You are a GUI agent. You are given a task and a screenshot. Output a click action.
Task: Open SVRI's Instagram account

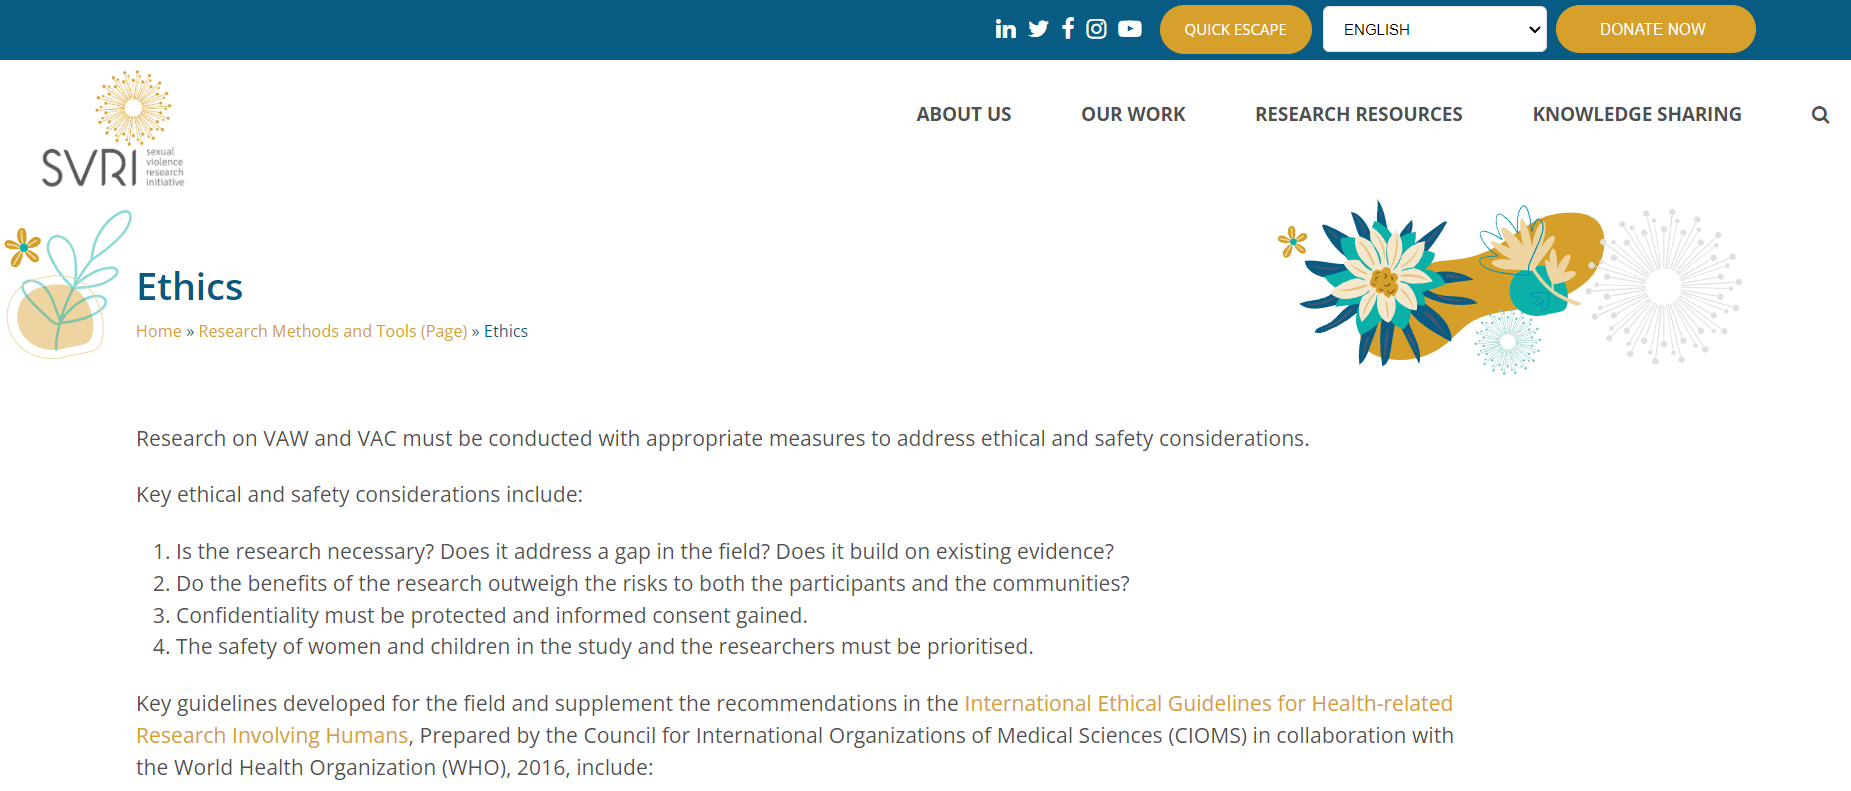point(1096,28)
